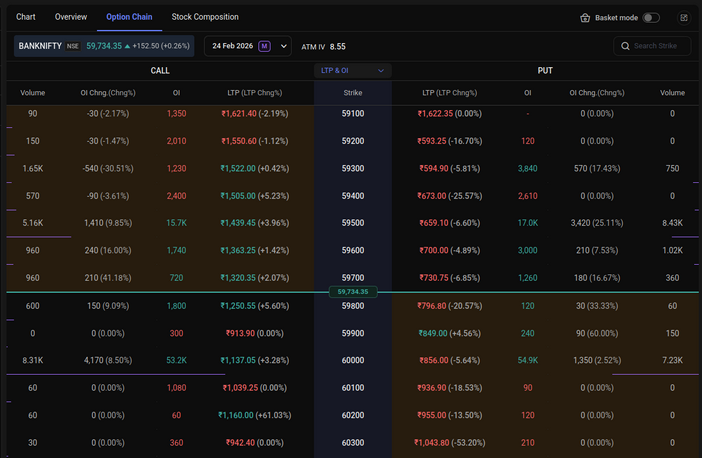This screenshot has height=458, width=702.
Task: Open the BANKNIFTY symbol selector
Action: tap(40, 46)
